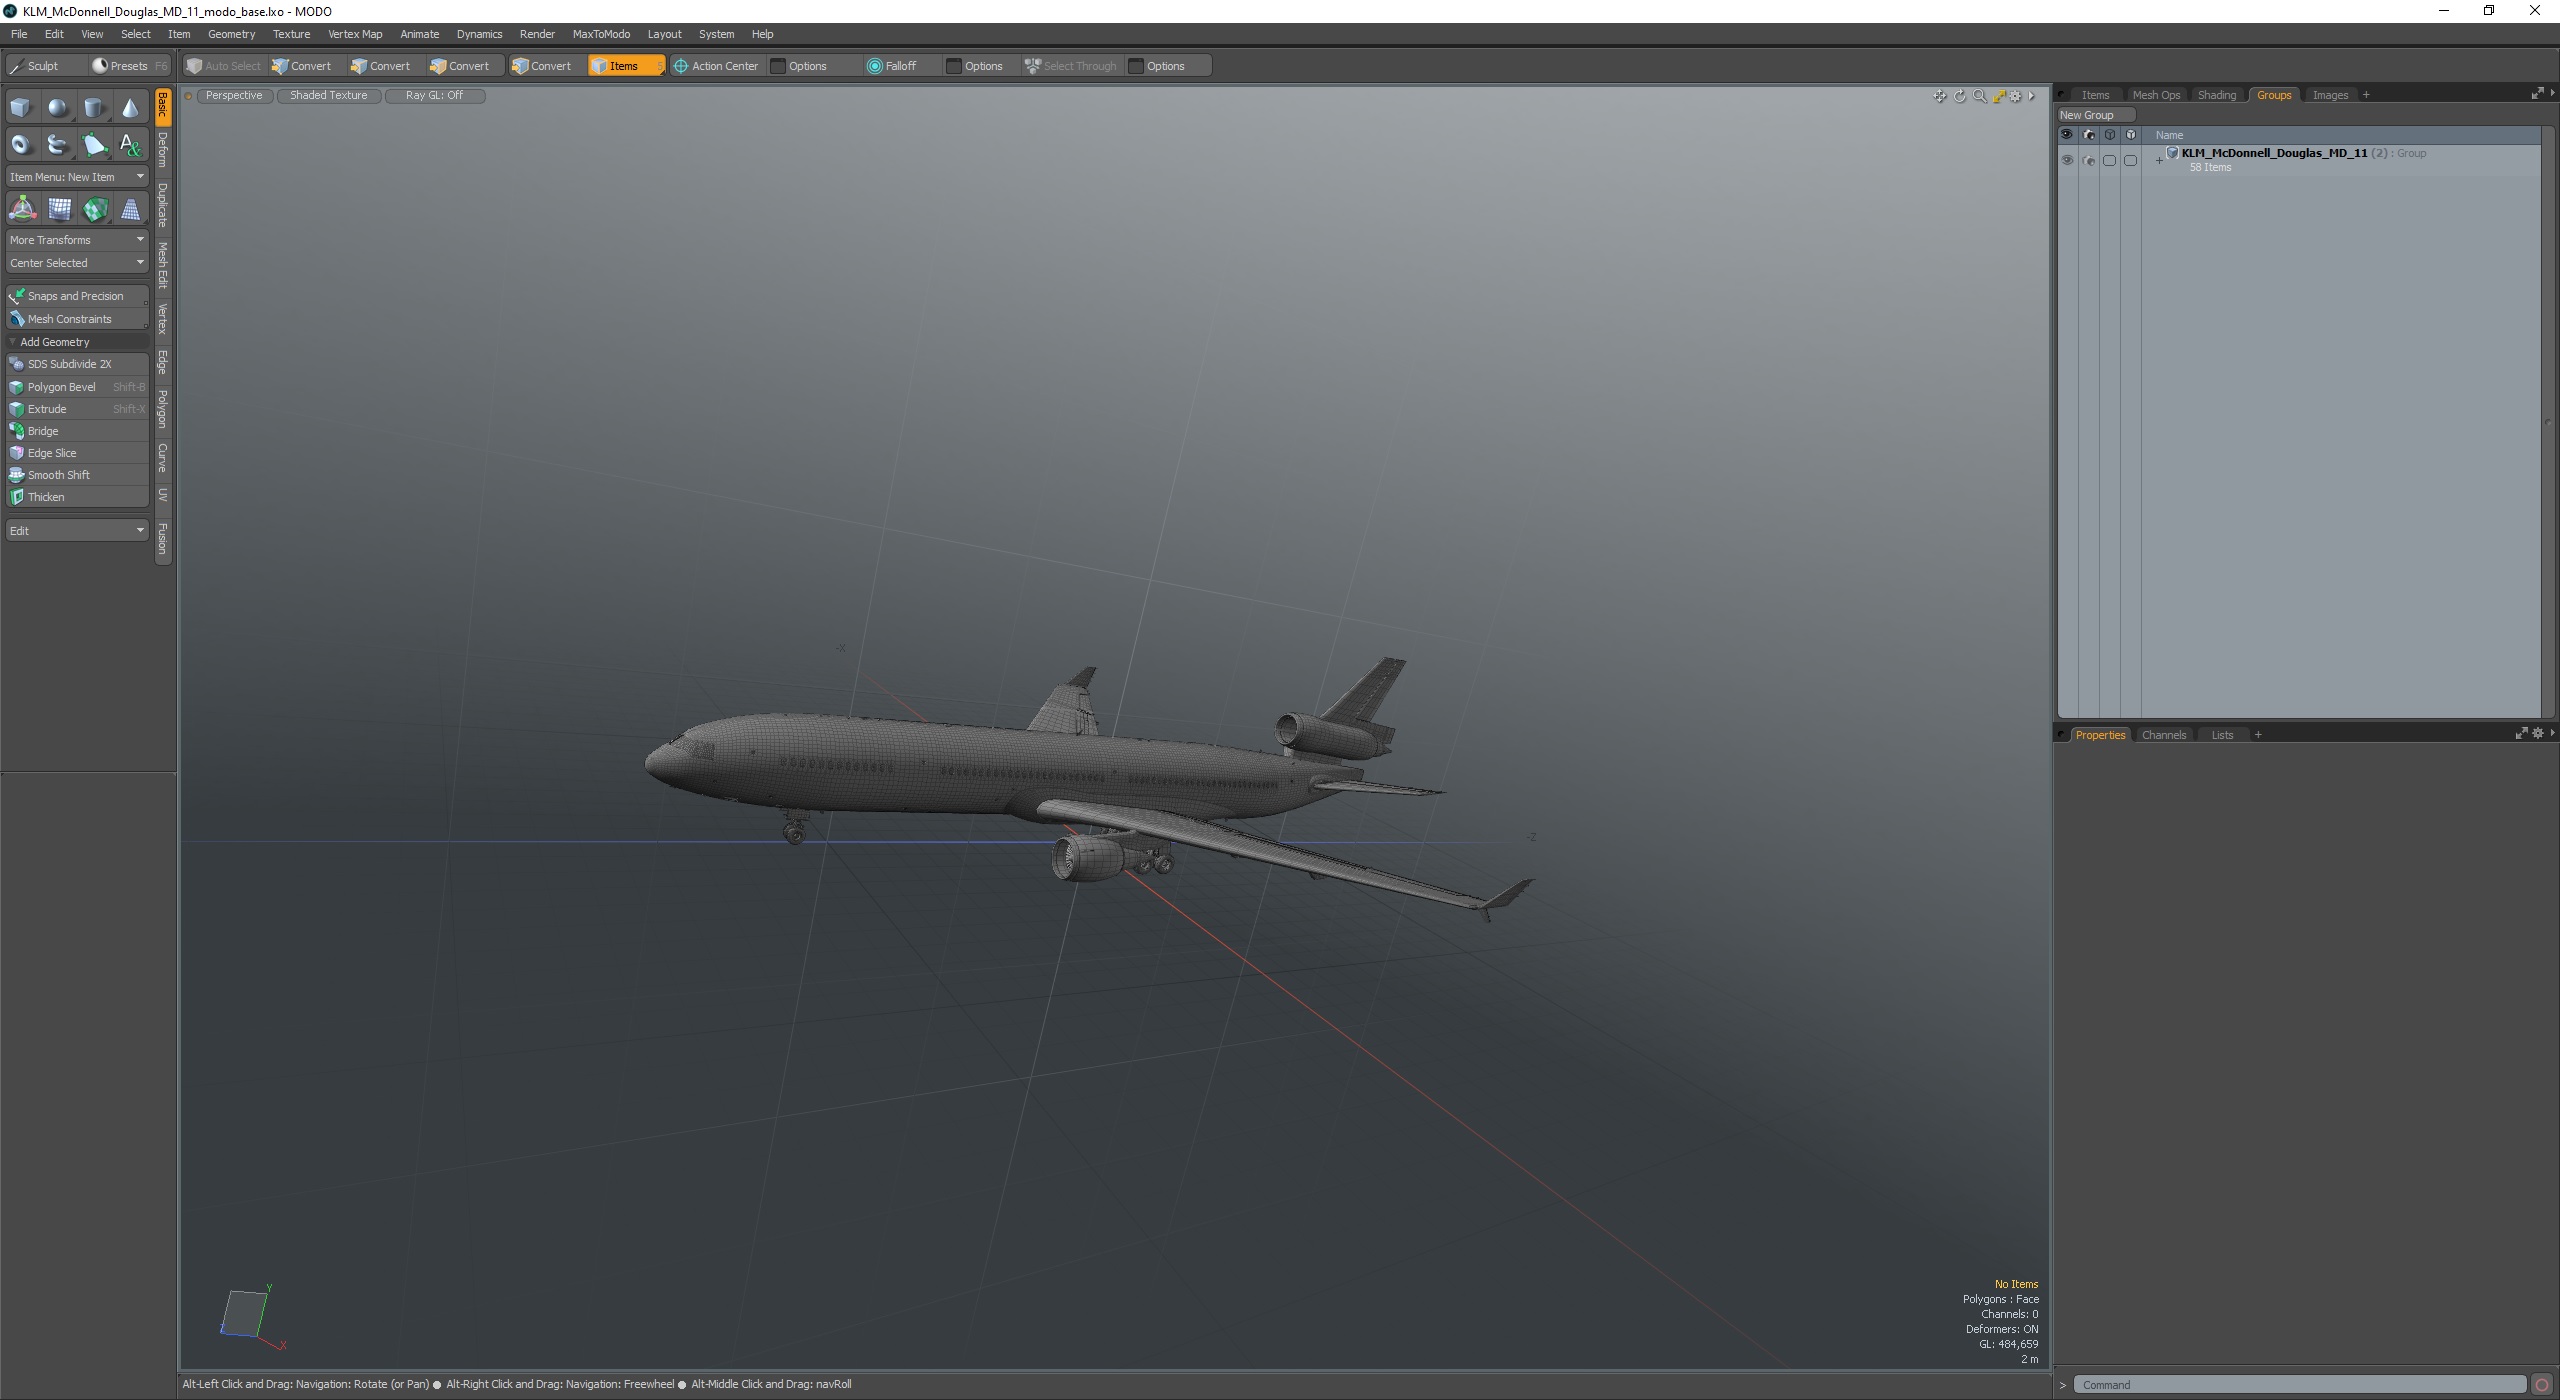Image resolution: width=2560 pixels, height=1400 pixels.
Task: Select the Pen polygon tool
Action: tap(94, 145)
